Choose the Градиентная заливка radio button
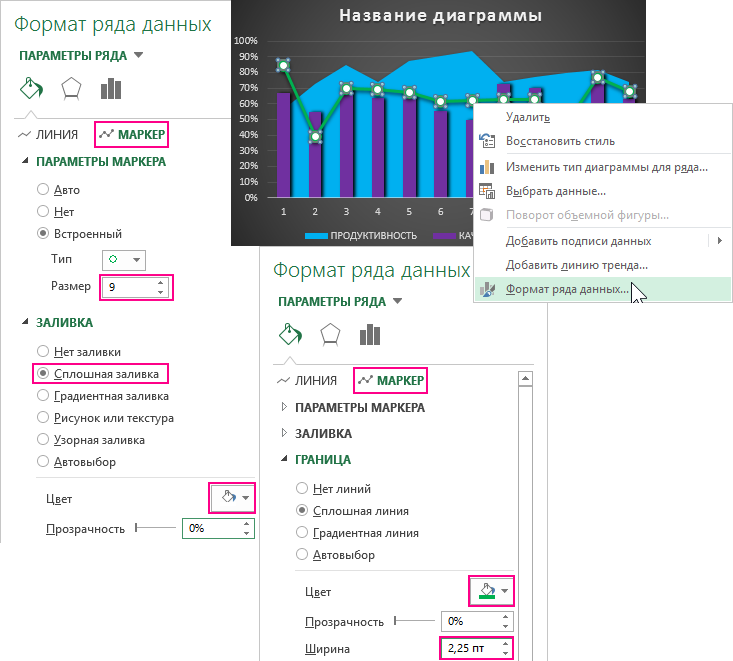Viewport: 733px width, 661px height. point(43,396)
